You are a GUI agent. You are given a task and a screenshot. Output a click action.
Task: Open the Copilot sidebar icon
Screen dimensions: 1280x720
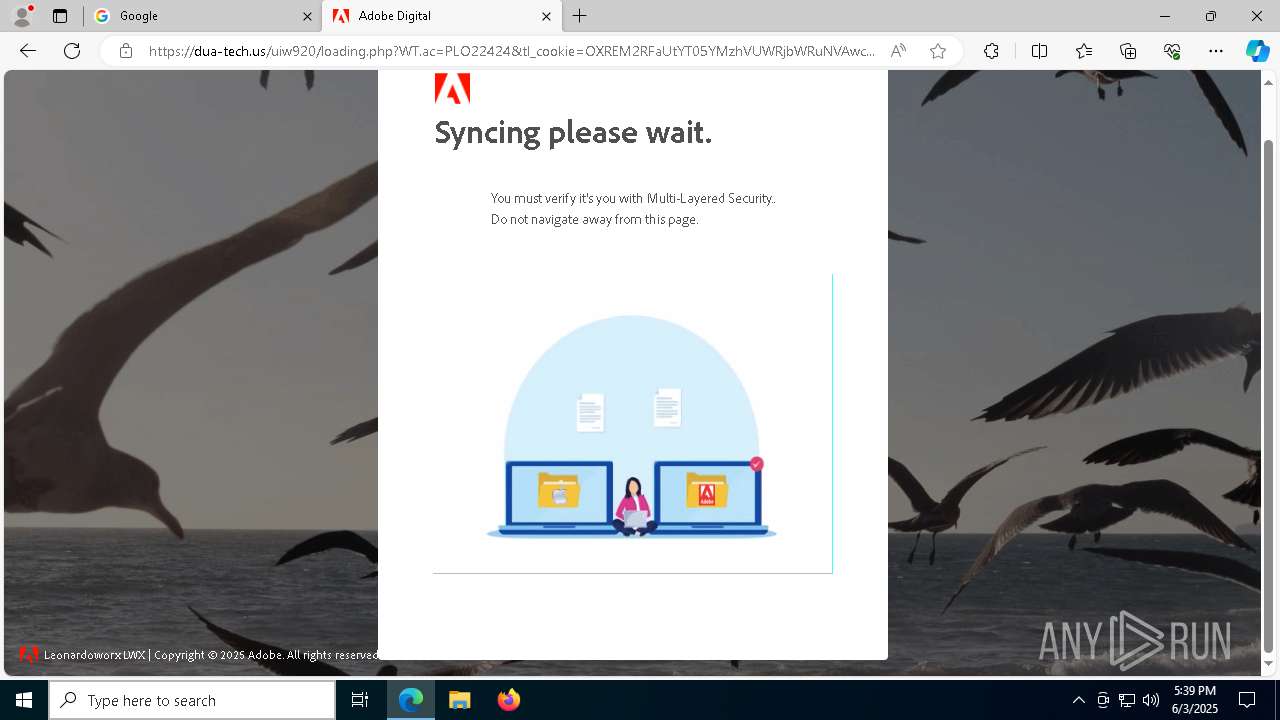1257,51
